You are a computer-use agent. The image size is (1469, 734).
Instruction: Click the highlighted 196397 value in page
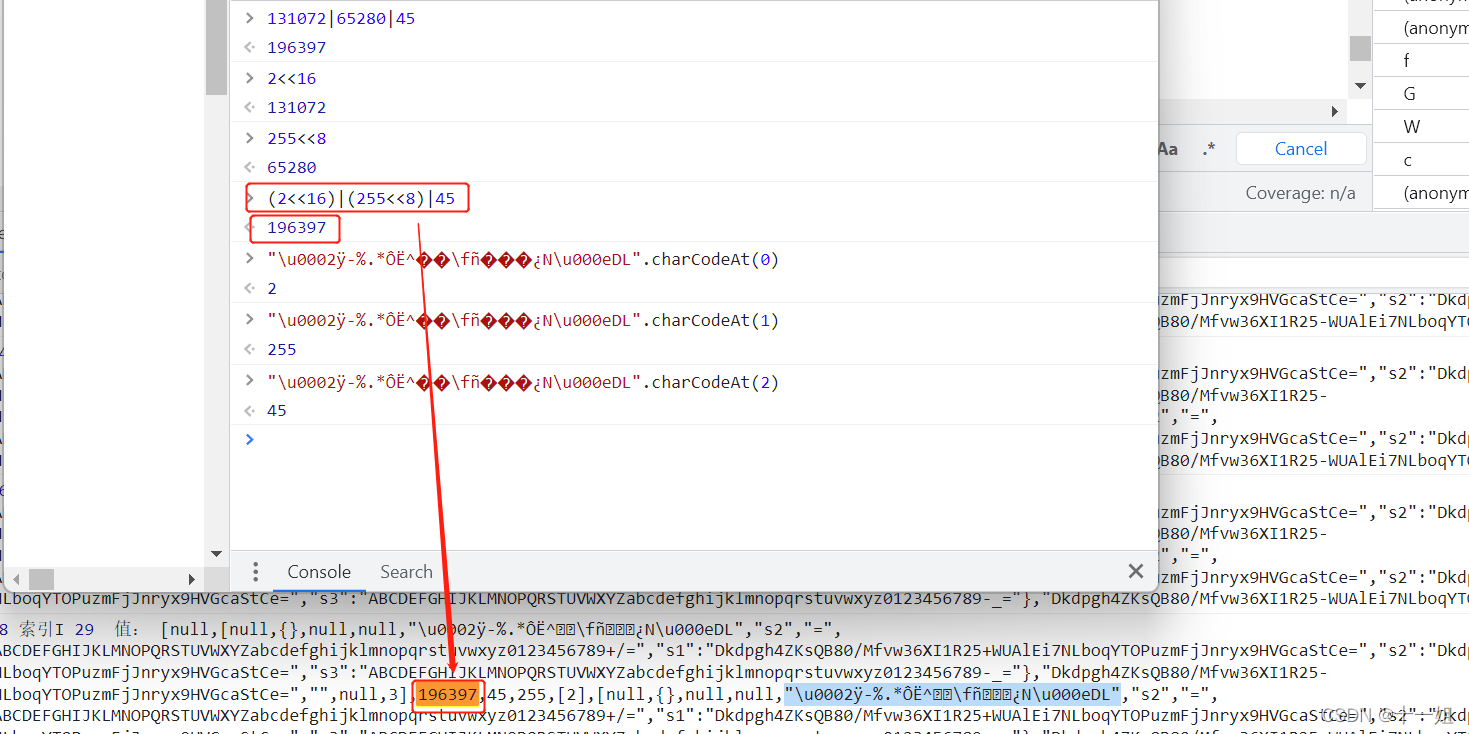pos(449,695)
